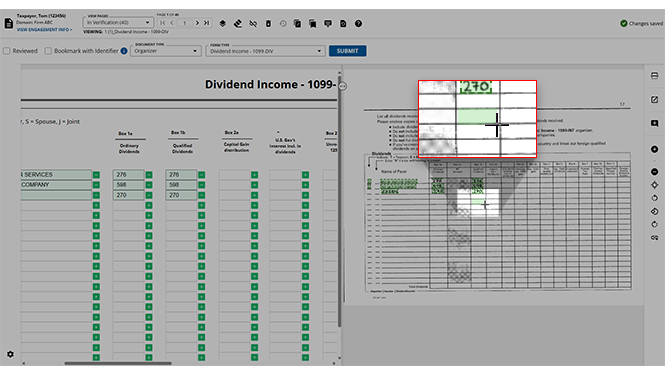This screenshot has width=665, height=392.
Task: Click Box 1a field with value 598
Action: (x=129, y=185)
